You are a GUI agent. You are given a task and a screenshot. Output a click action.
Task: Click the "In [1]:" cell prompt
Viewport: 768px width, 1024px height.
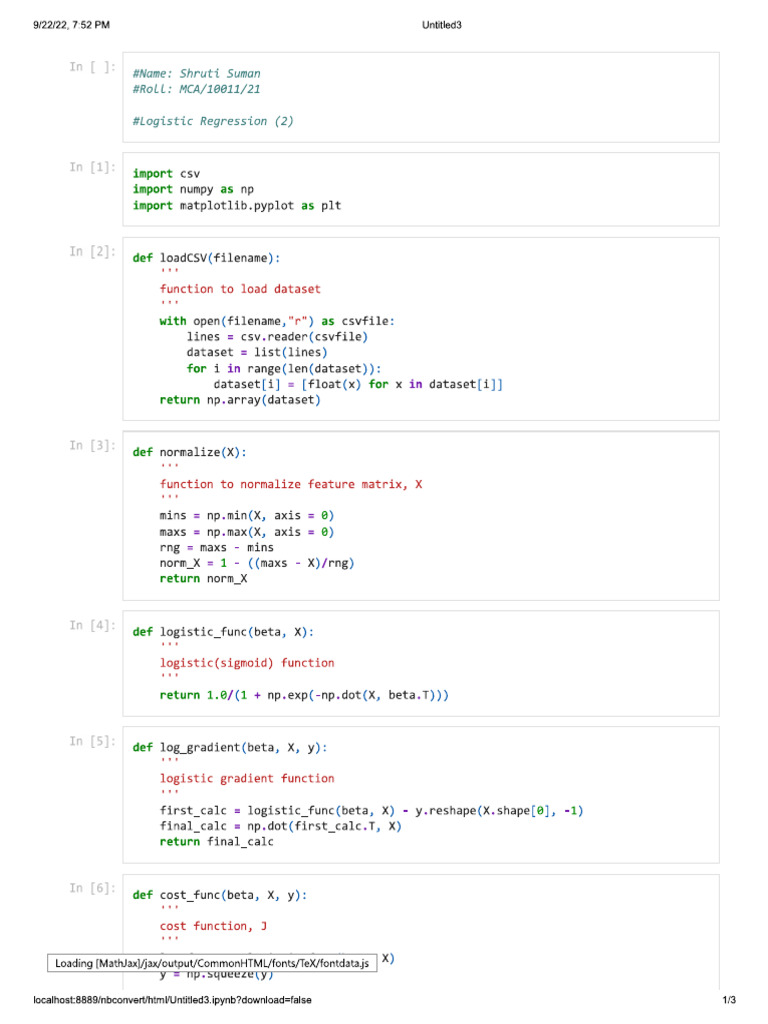click(x=93, y=167)
